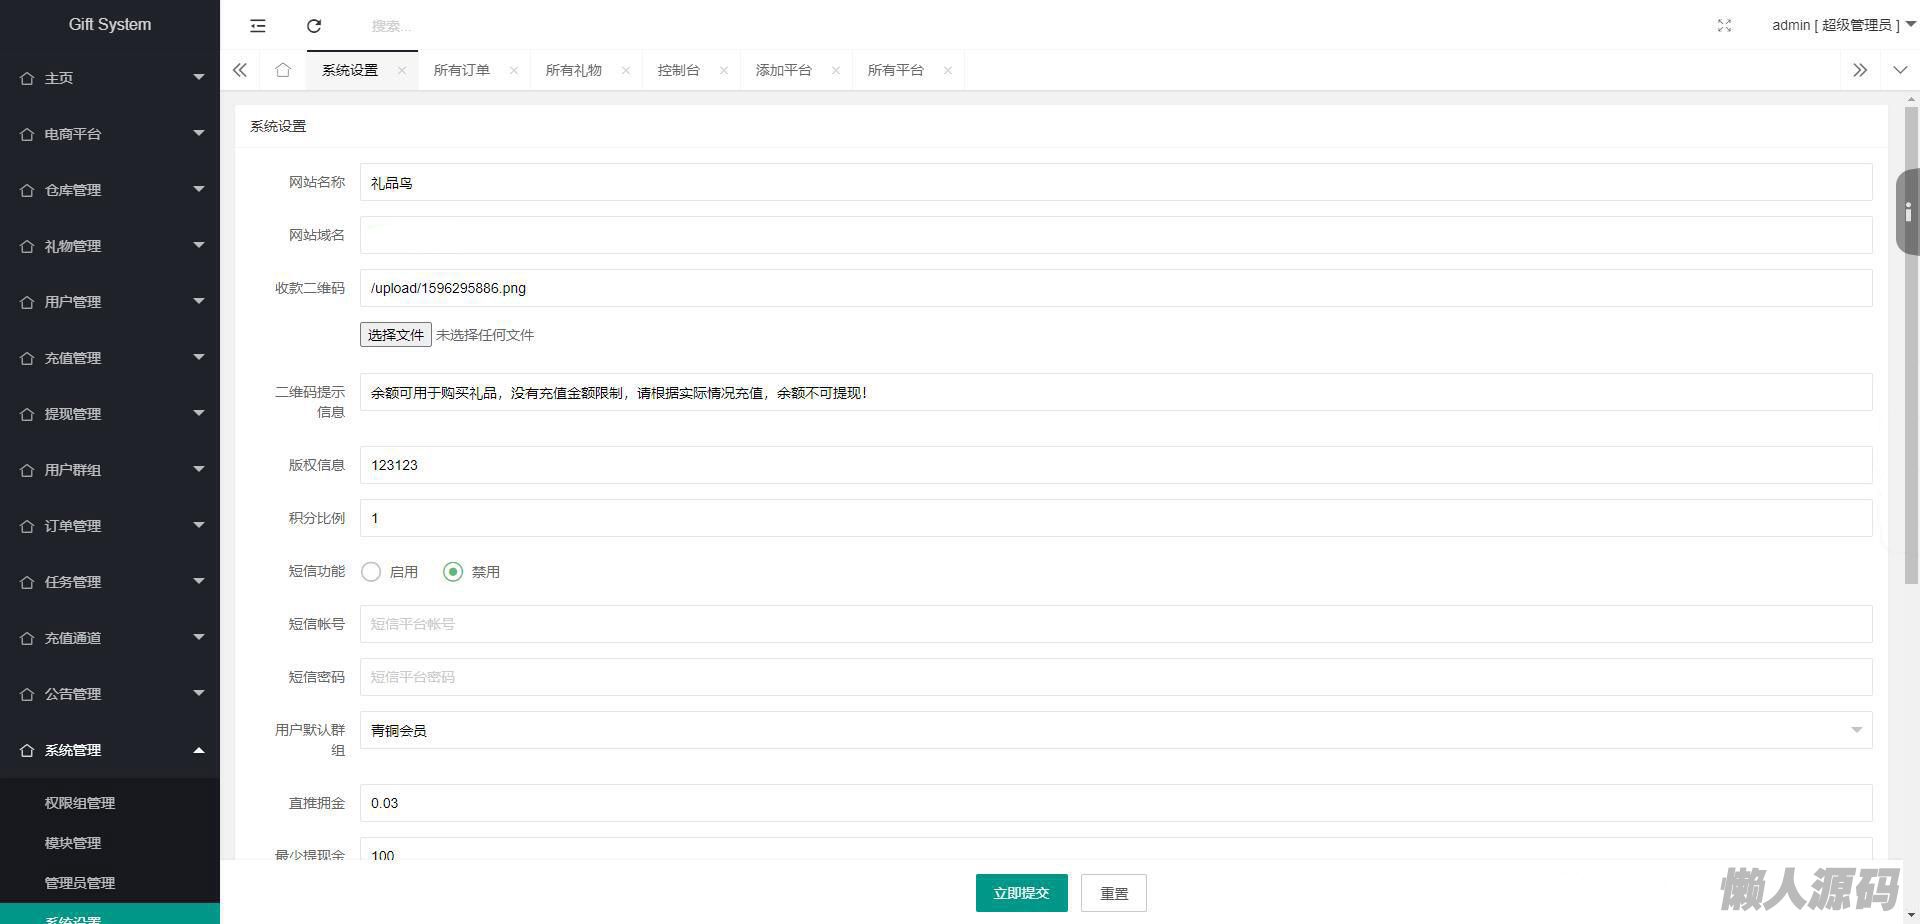The width and height of the screenshot is (1920, 924).
Task: Close the 所有礼物 tab
Action: (626, 70)
